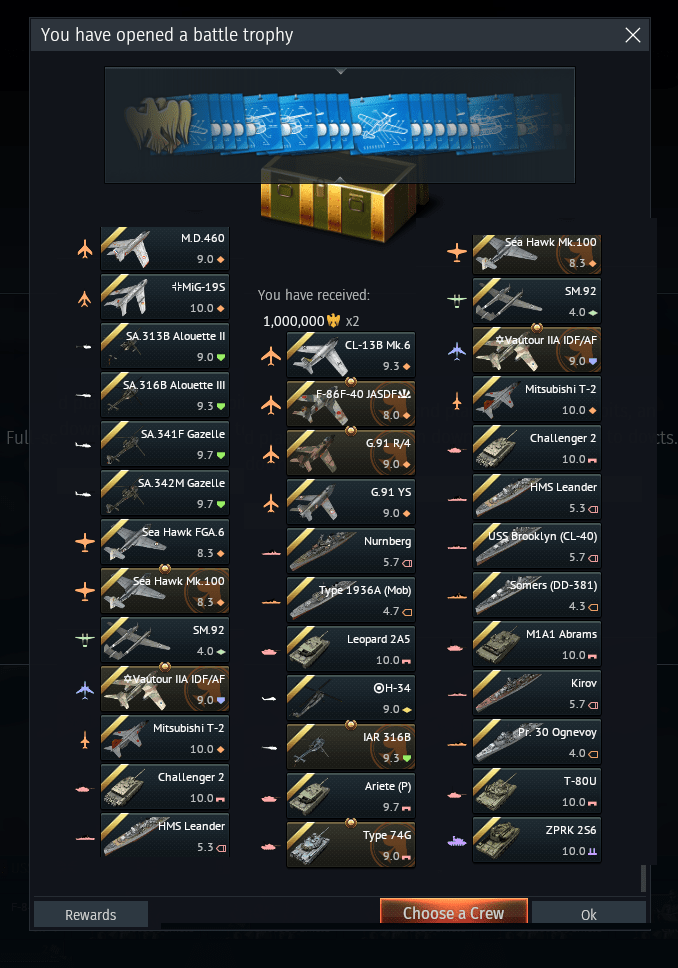Click the blue jet icon next to the right-column Vautour IIA
Screen dimensions: 678x968
pyautogui.click(x=456, y=351)
